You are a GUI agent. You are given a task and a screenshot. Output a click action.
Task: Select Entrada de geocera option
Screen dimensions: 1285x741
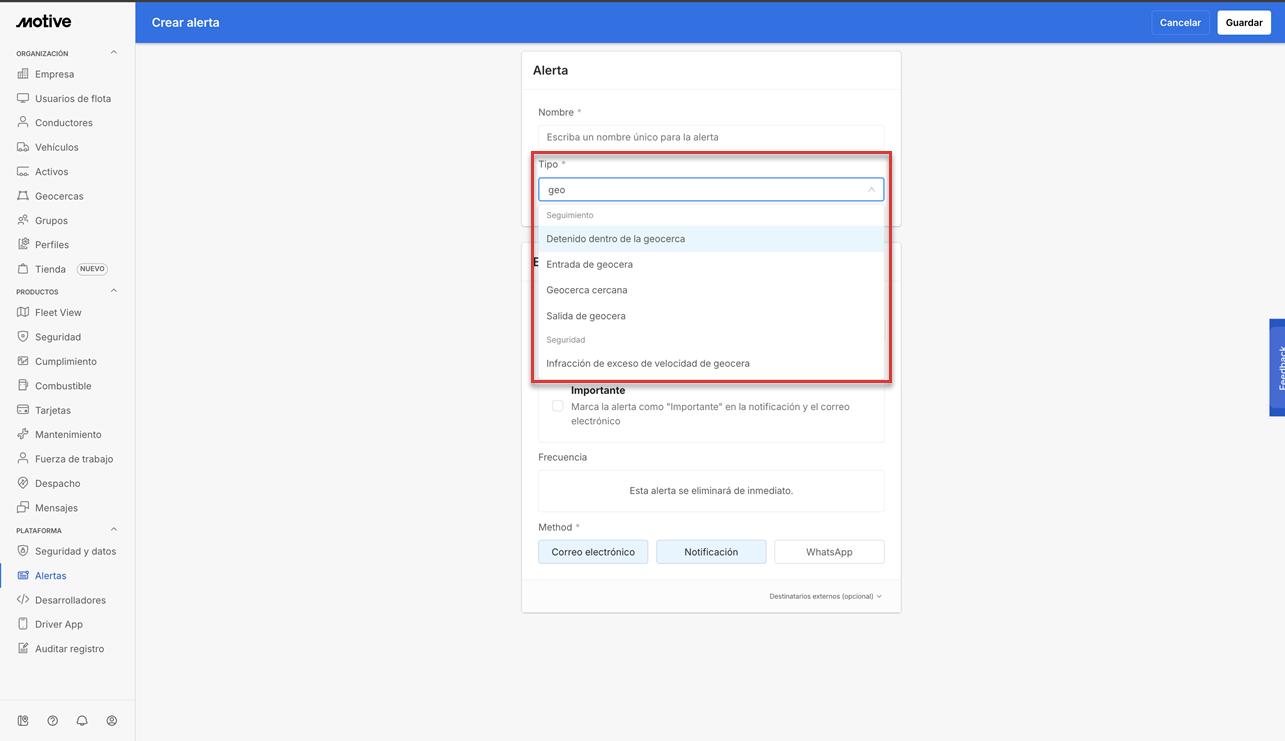tap(589, 265)
